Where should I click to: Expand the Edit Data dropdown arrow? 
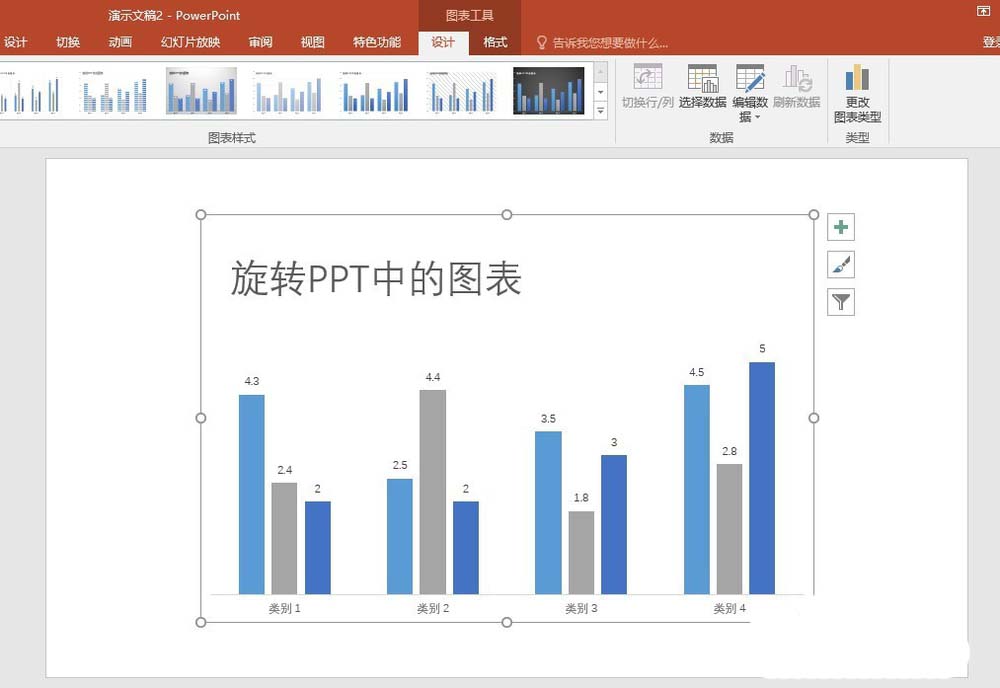tap(758, 117)
